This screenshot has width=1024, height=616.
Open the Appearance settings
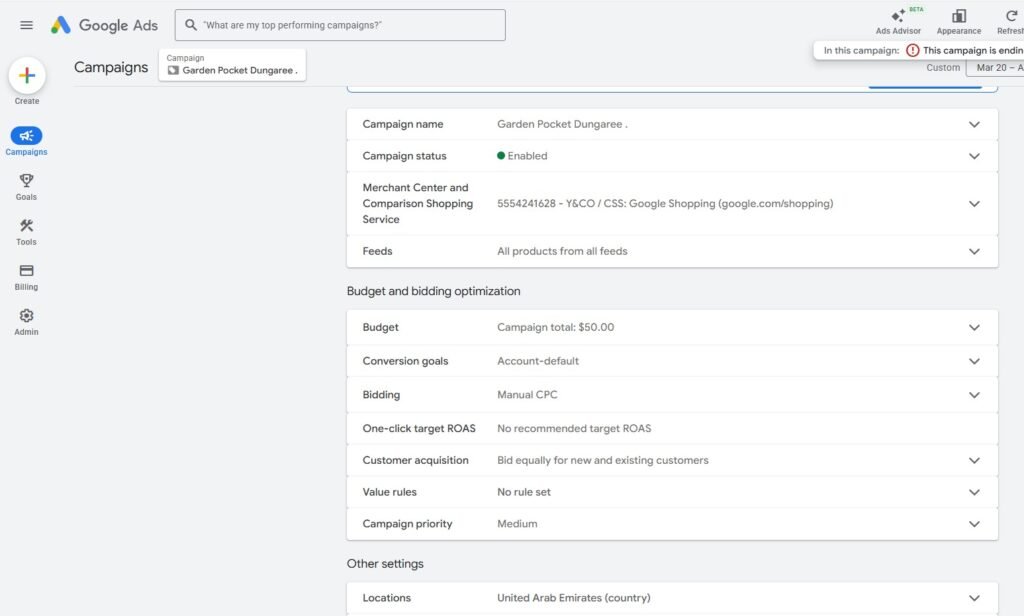[x=959, y=22]
